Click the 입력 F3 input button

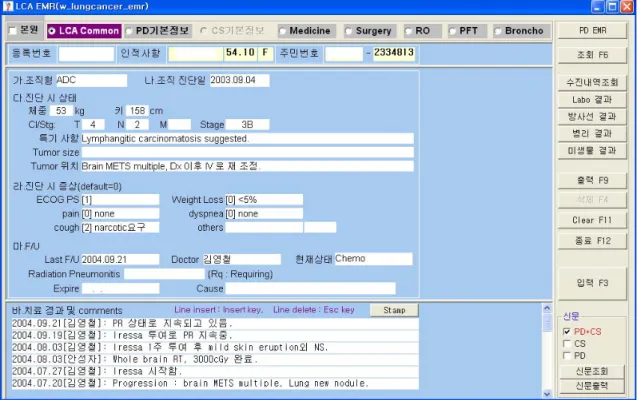pos(592,283)
